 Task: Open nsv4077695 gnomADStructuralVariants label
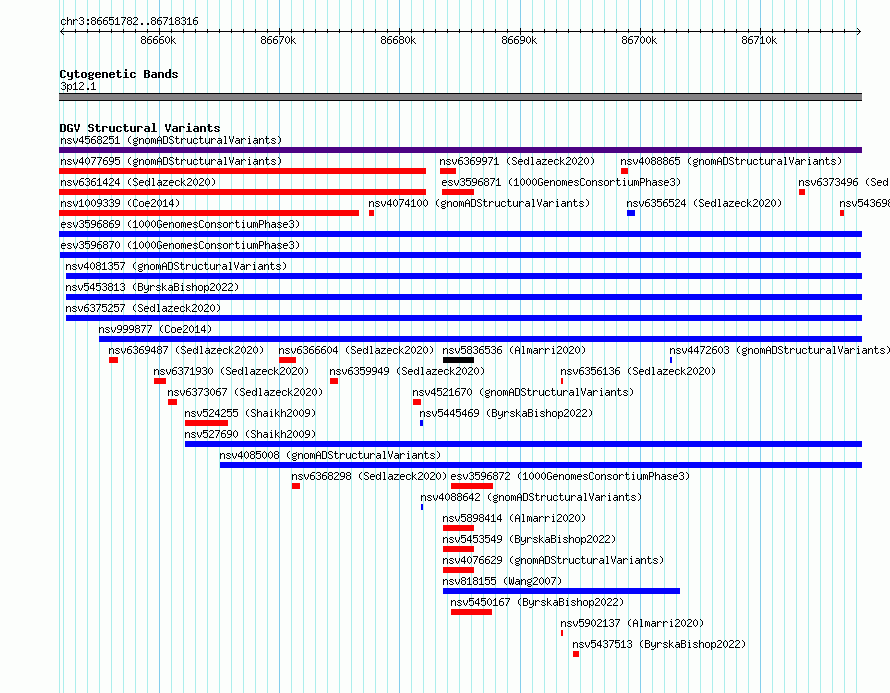[171, 161]
